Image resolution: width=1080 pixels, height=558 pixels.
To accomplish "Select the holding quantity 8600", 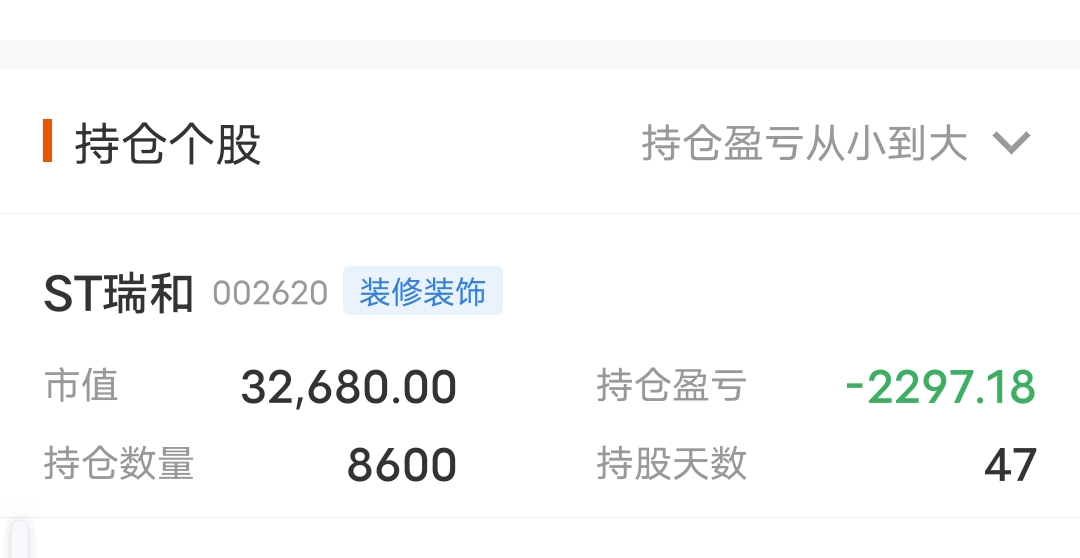I will tap(402, 464).
